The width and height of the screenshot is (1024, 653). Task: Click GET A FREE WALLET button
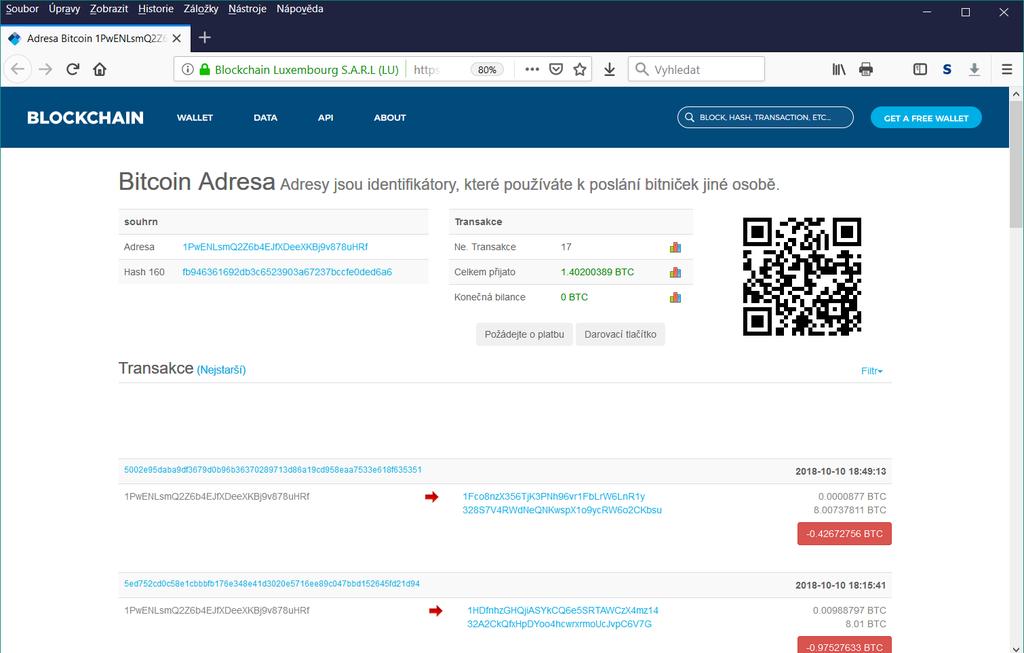click(926, 118)
